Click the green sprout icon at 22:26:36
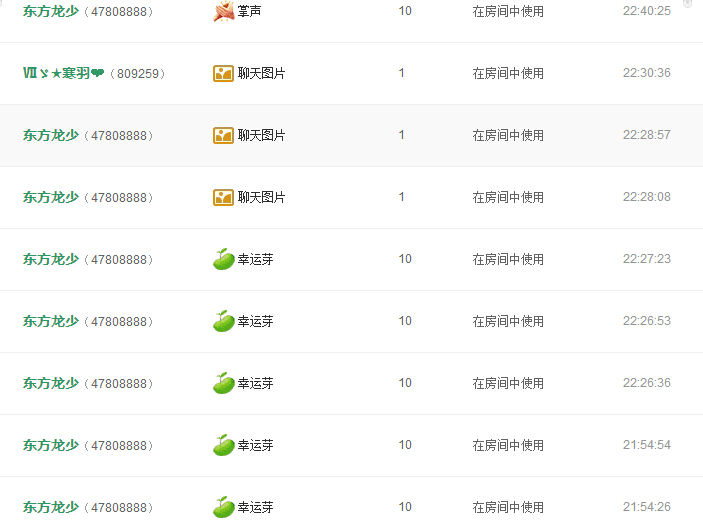Image resolution: width=703 pixels, height=532 pixels. [x=223, y=383]
